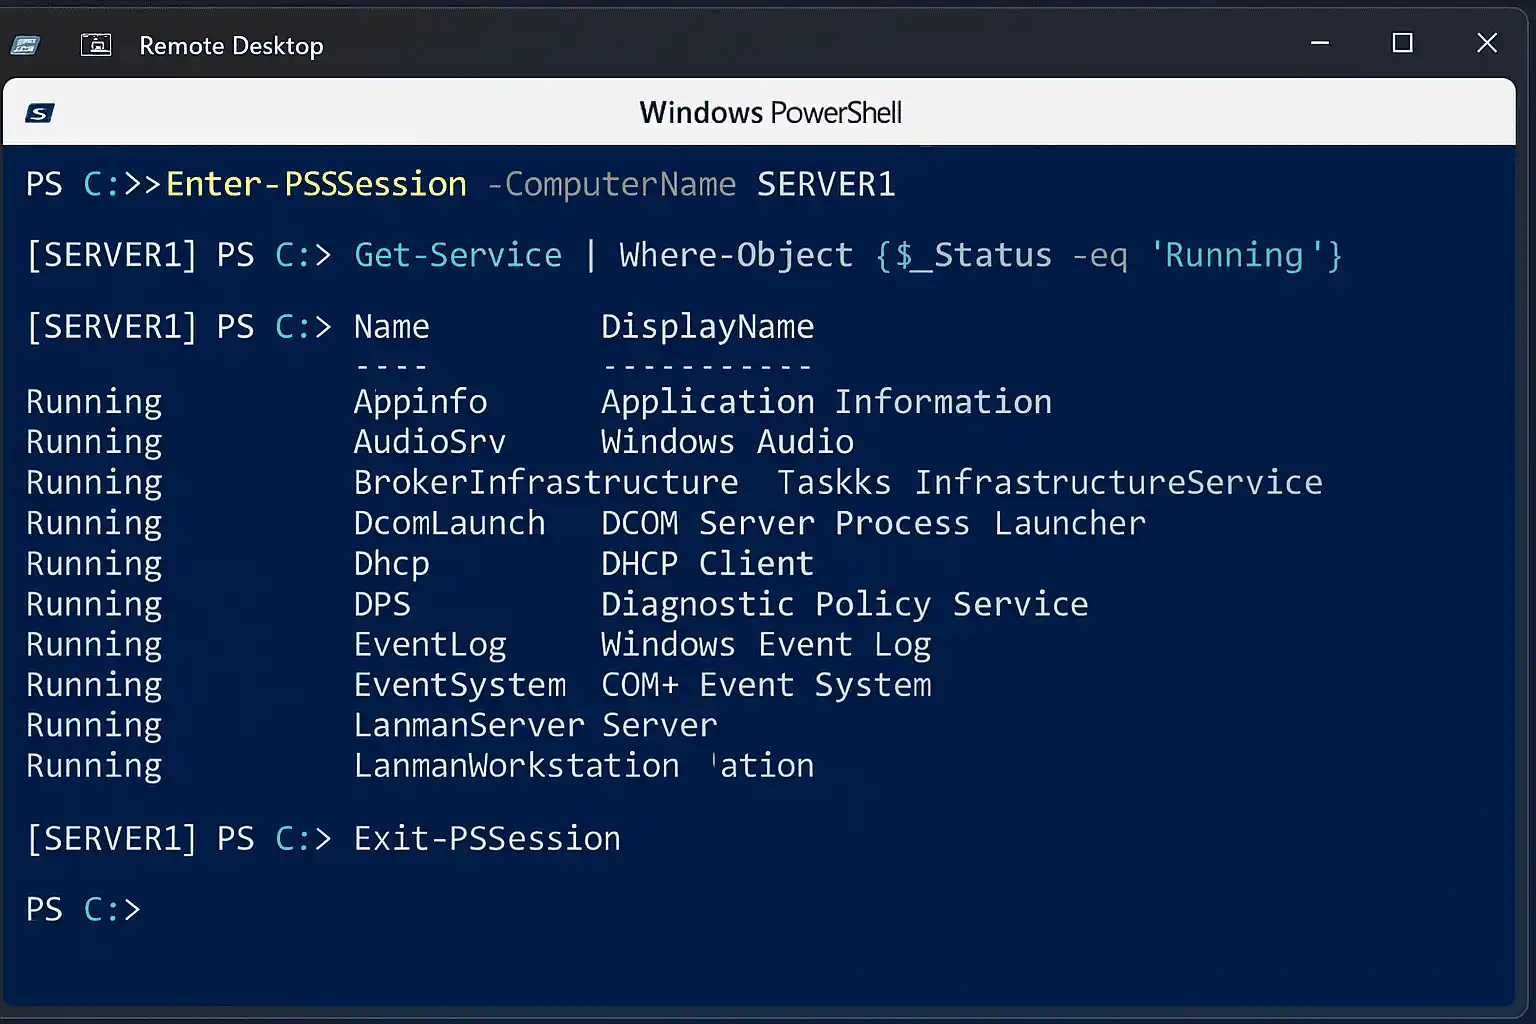The width and height of the screenshot is (1536, 1024).
Task: Select the BrokerInfrastructure service entry
Action: pos(546,483)
